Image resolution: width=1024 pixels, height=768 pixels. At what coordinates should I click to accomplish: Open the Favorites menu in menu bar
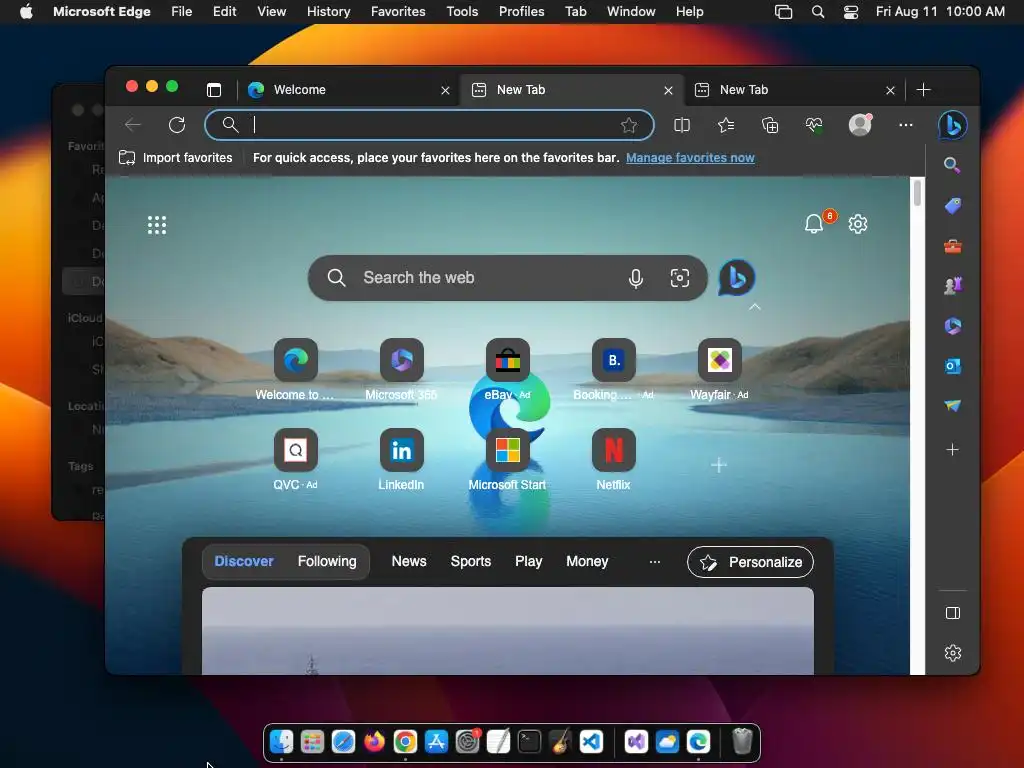[398, 12]
